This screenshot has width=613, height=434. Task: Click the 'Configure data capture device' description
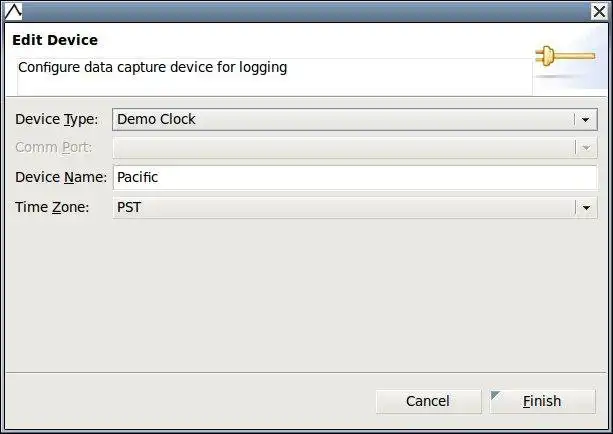tap(153, 68)
